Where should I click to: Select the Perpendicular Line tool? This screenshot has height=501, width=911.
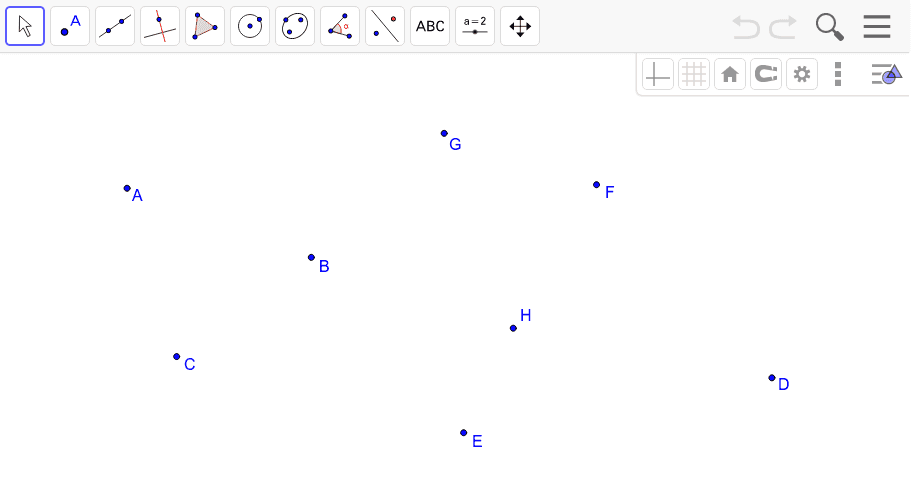[160, 26]
